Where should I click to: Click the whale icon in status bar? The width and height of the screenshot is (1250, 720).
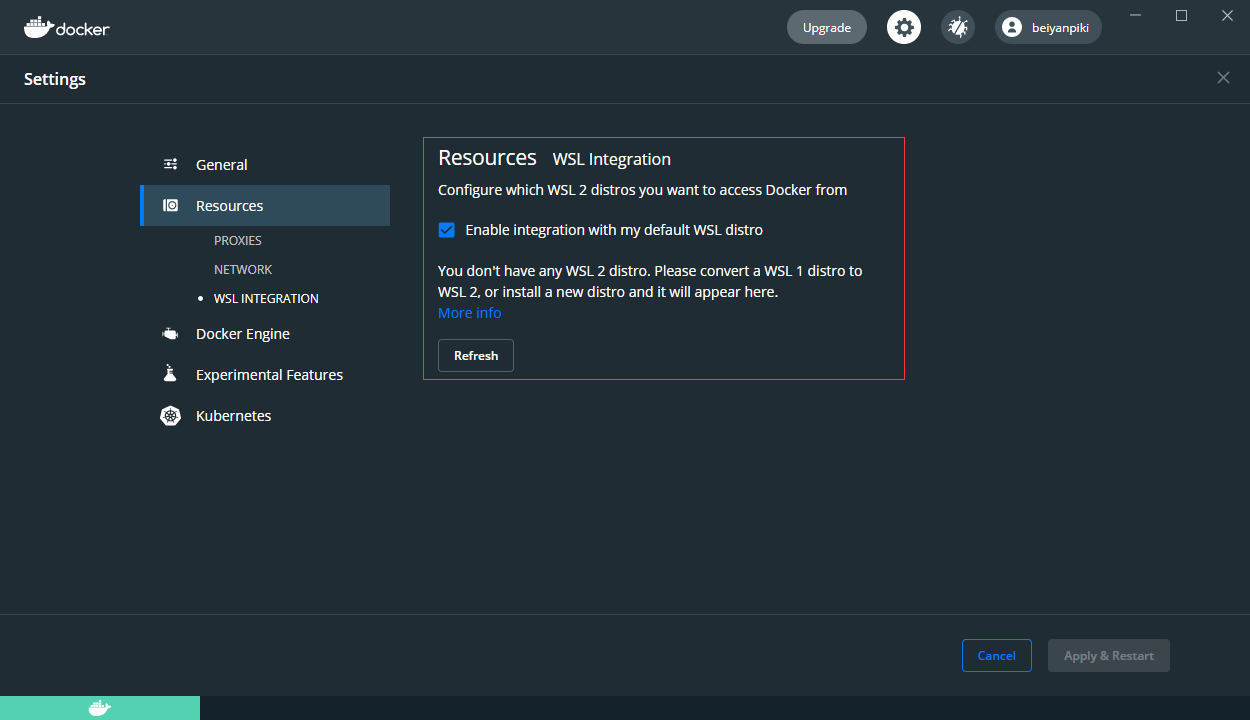100,708
